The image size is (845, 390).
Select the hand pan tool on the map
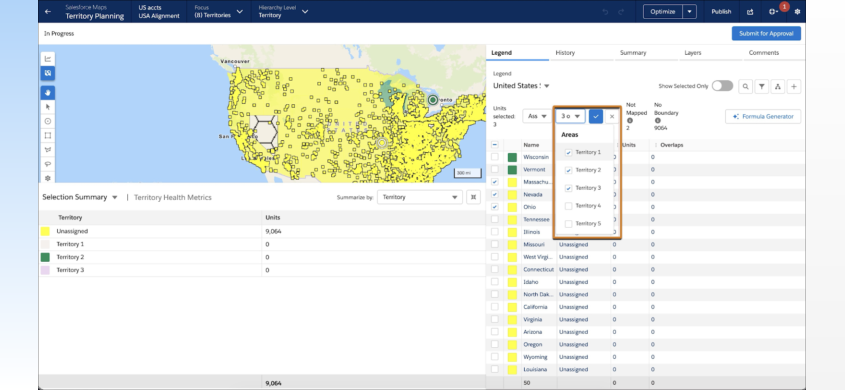click(x=48, y=93)
